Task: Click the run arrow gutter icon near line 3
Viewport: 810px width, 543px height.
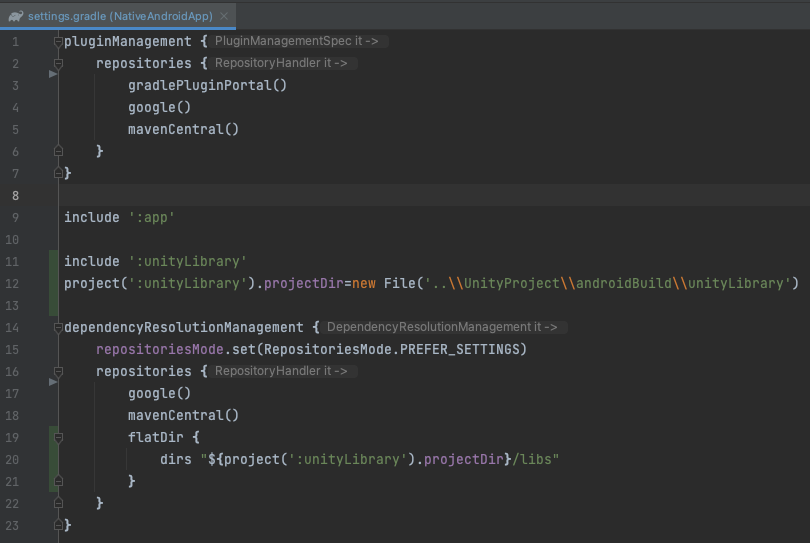Action: [x=53, y=74]
